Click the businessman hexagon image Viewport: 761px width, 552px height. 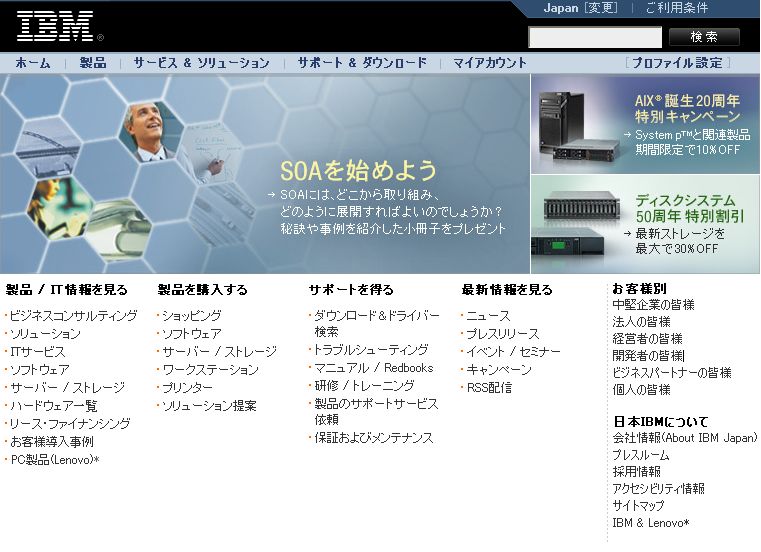(150, 131)
